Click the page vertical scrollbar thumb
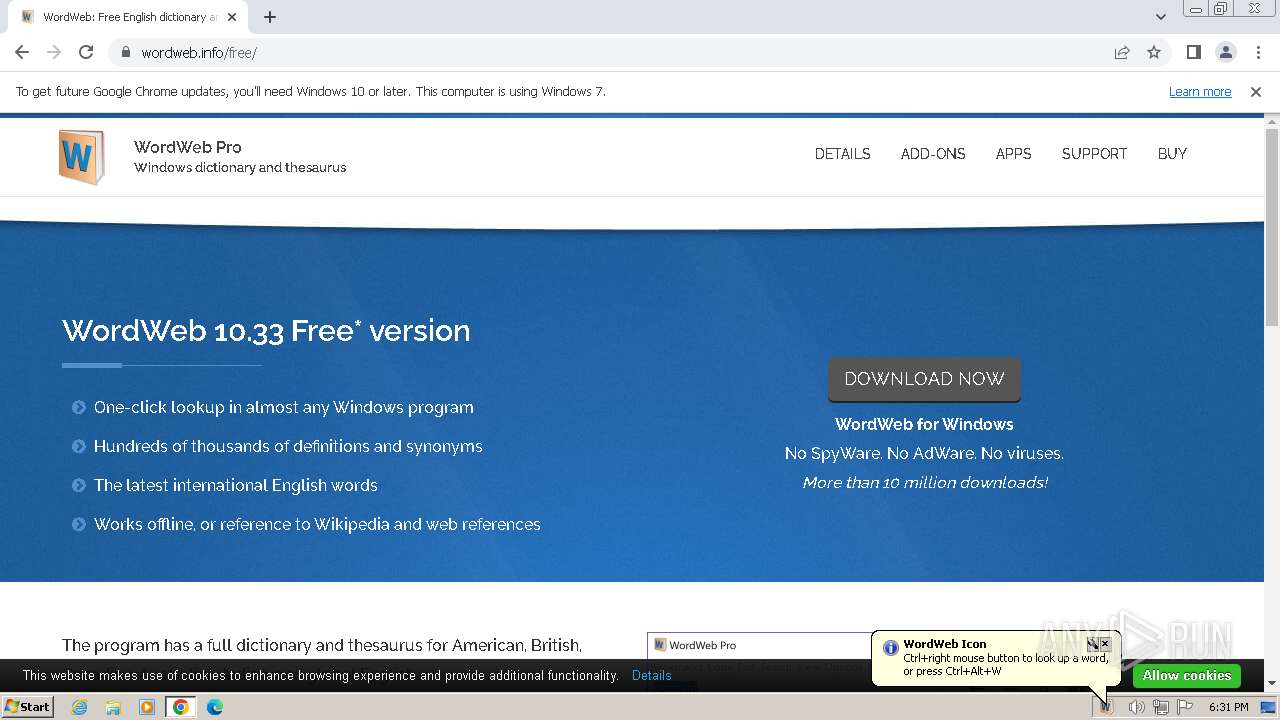This screenshot has height=720, width=1280. (1272, 227)
